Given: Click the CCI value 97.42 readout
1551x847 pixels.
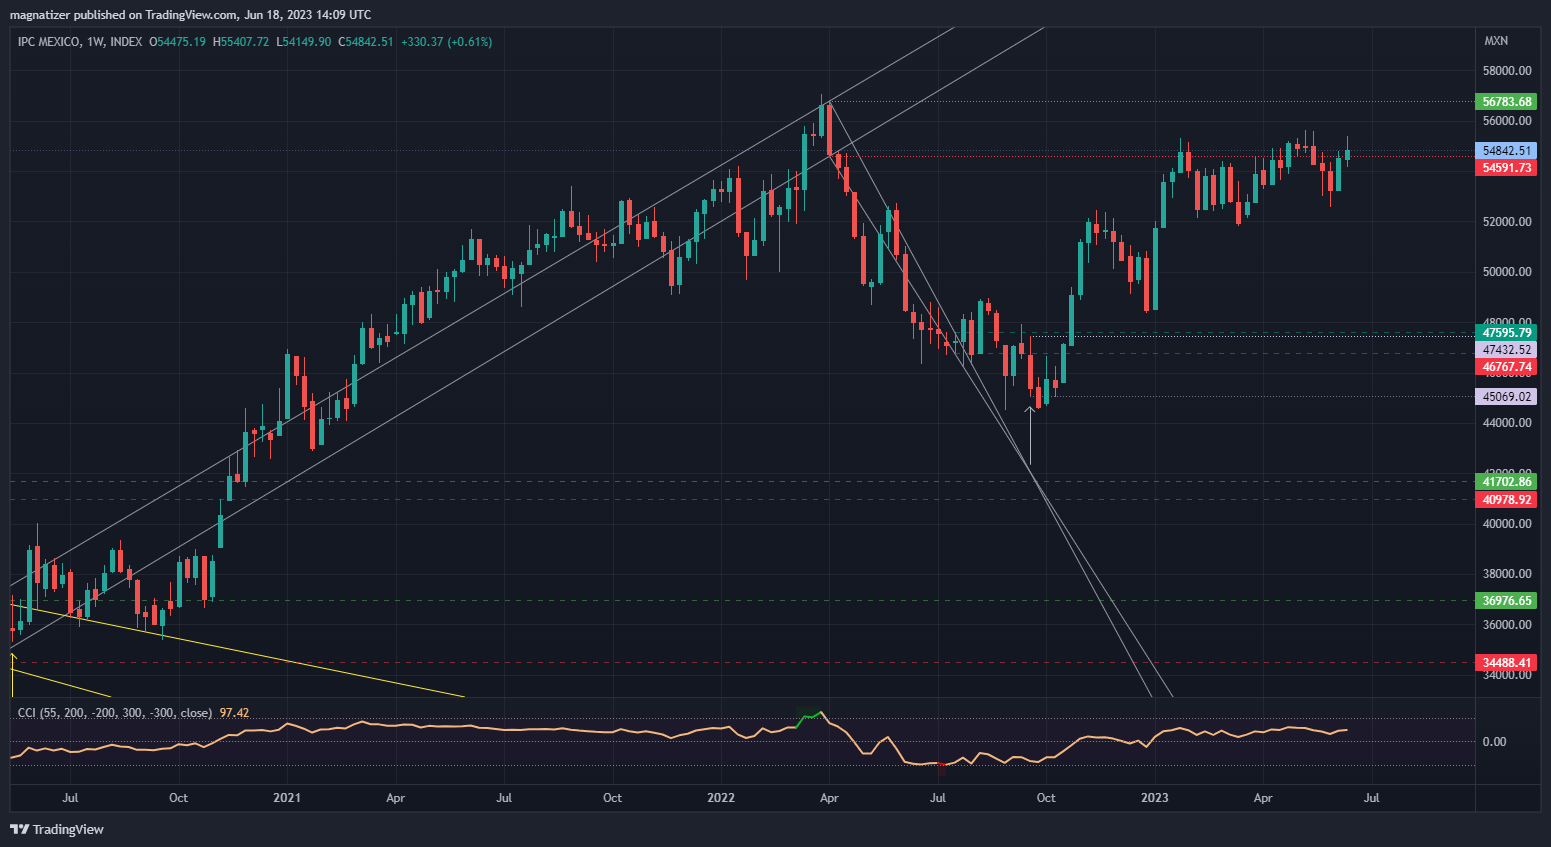Looking at the screenshot, I should [234, 713].
